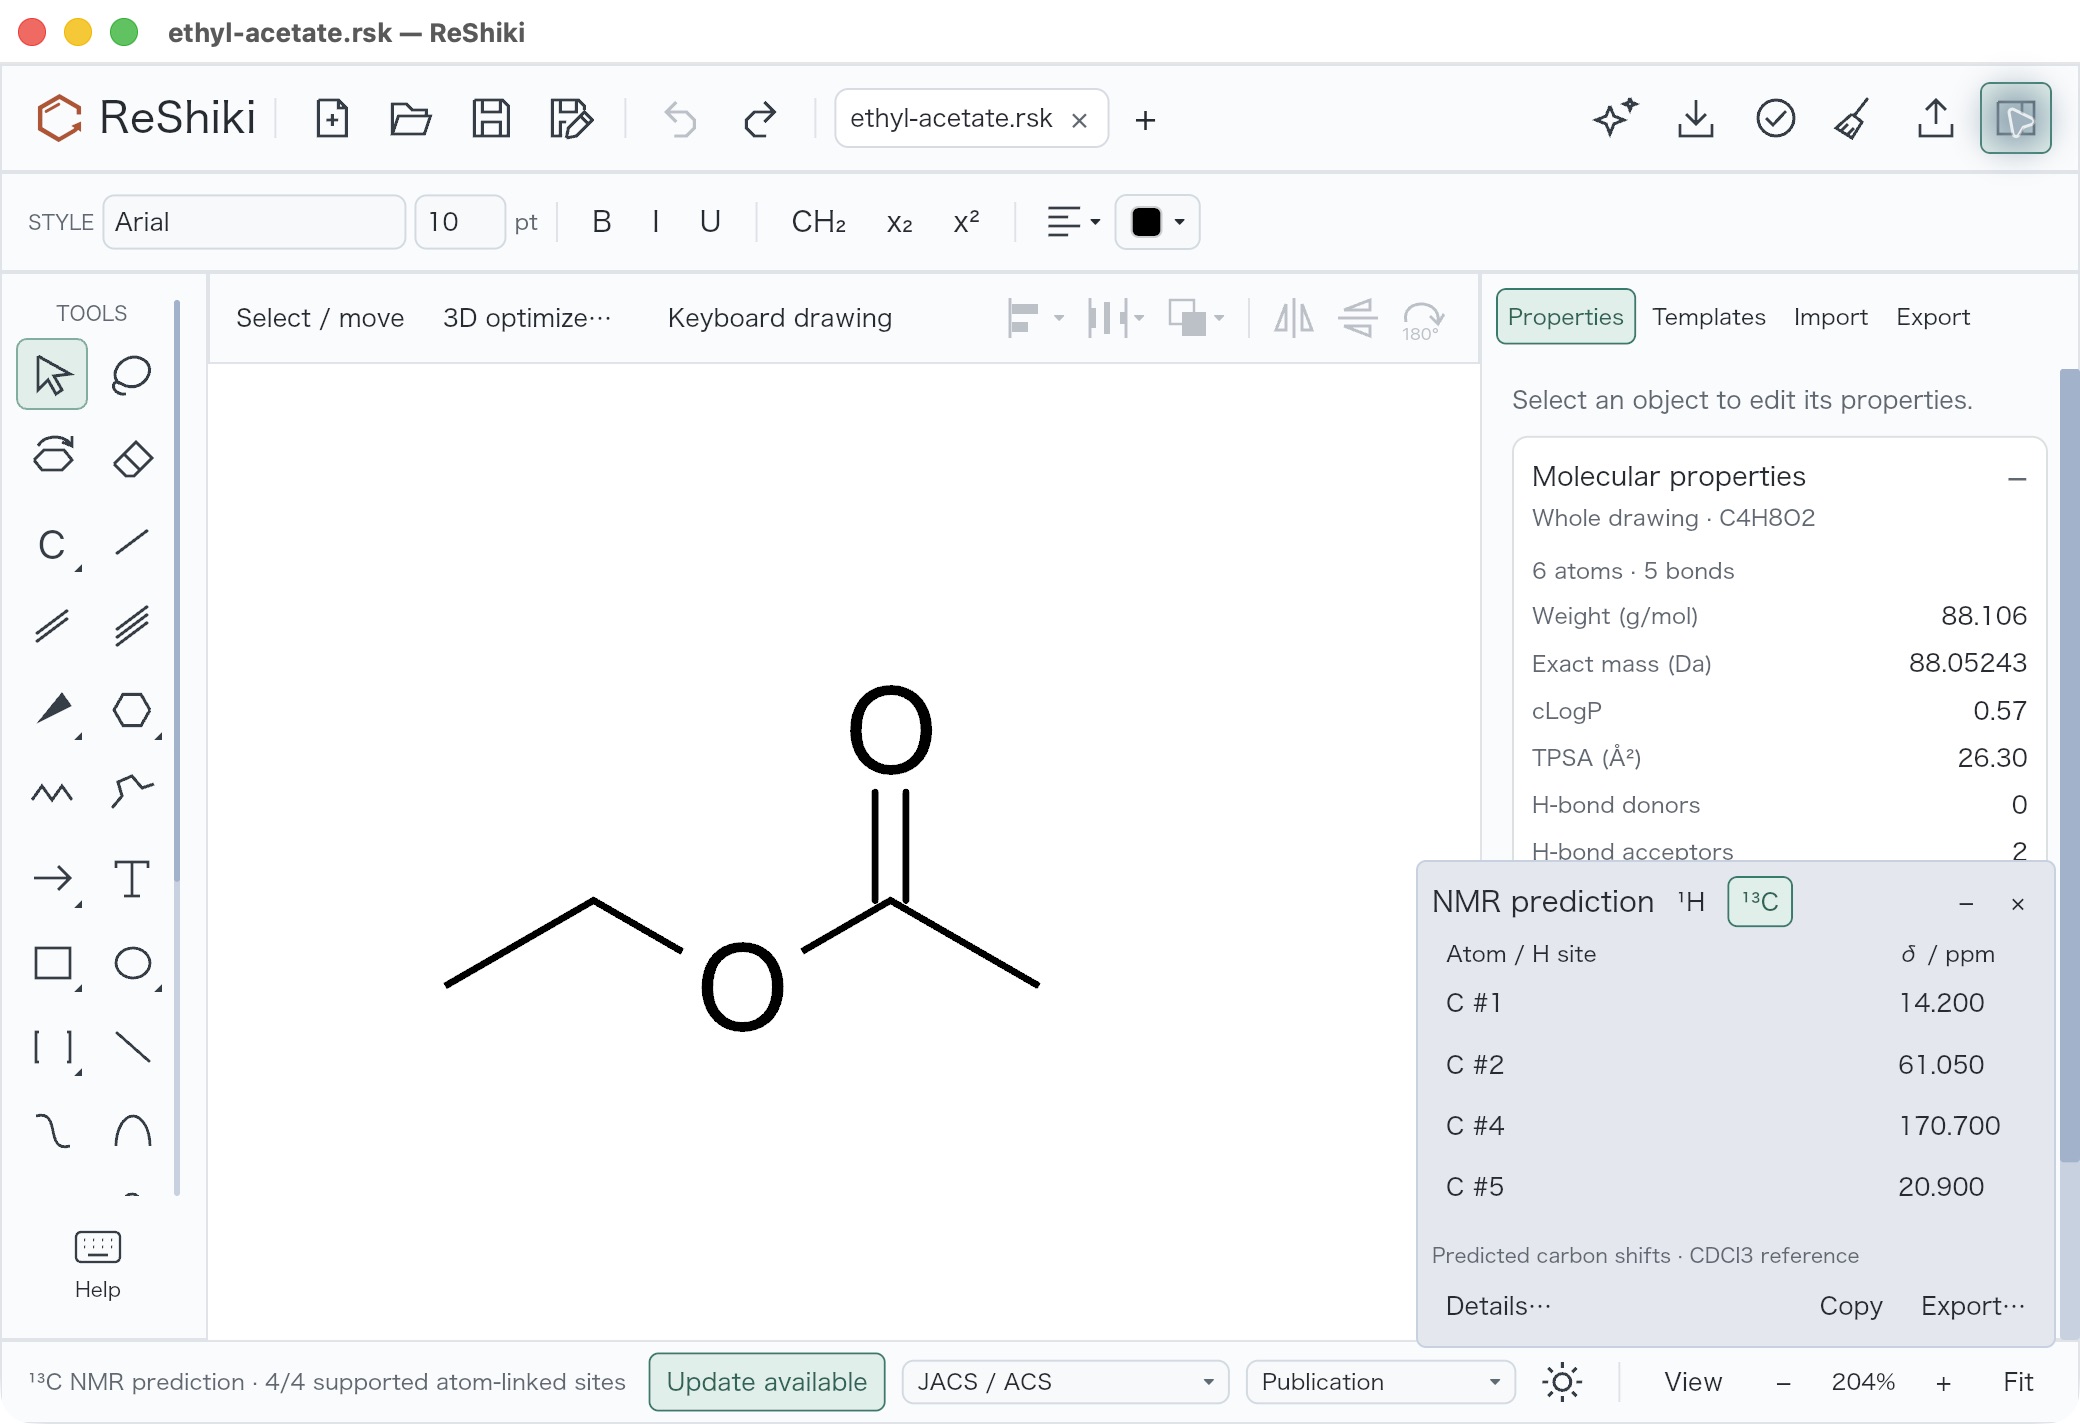
Task: Select the rectangle shape tool
Action: coord(52,964)
